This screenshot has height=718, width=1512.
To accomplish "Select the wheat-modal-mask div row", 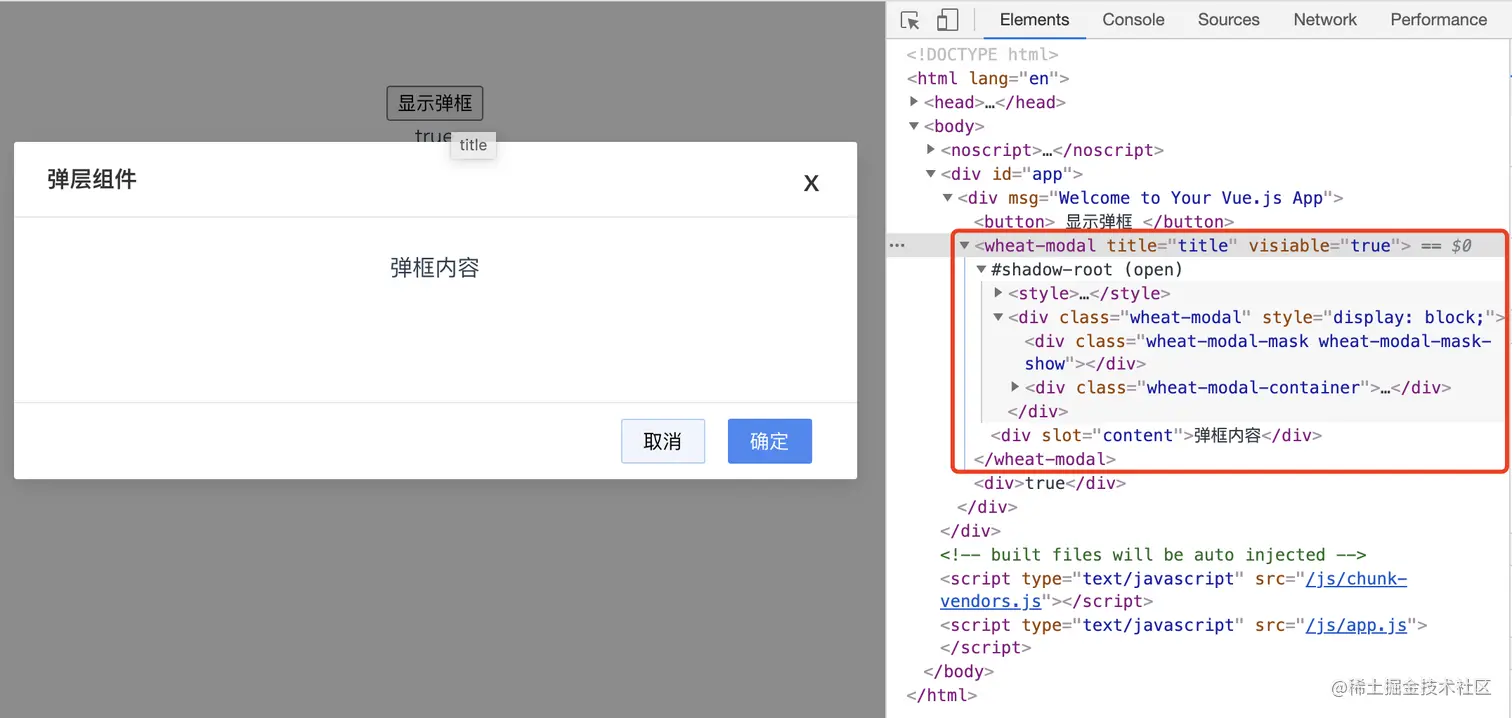I will click(1258, 352).
